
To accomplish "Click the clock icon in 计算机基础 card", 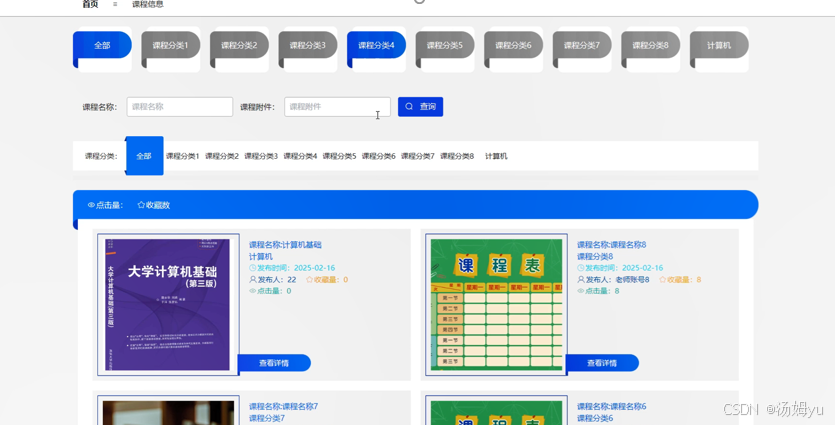I will tap(253, 268).
